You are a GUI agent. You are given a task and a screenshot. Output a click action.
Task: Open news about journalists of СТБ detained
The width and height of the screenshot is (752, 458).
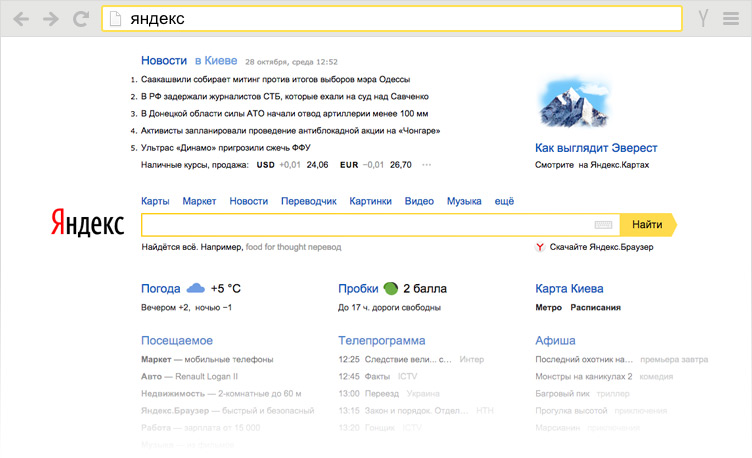(284, 96)
